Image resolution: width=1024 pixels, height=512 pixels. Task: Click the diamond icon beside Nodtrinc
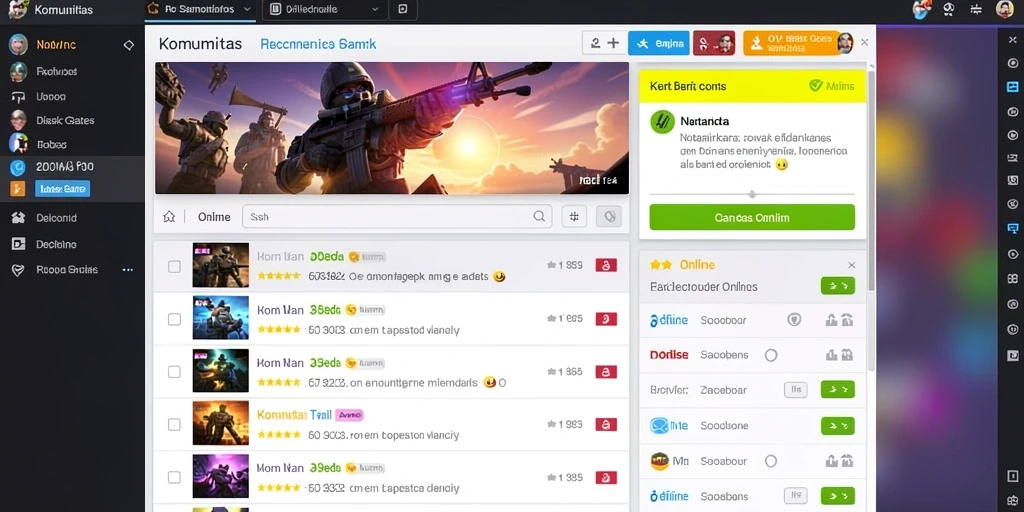pyautogui.click(x=129, y=45)
